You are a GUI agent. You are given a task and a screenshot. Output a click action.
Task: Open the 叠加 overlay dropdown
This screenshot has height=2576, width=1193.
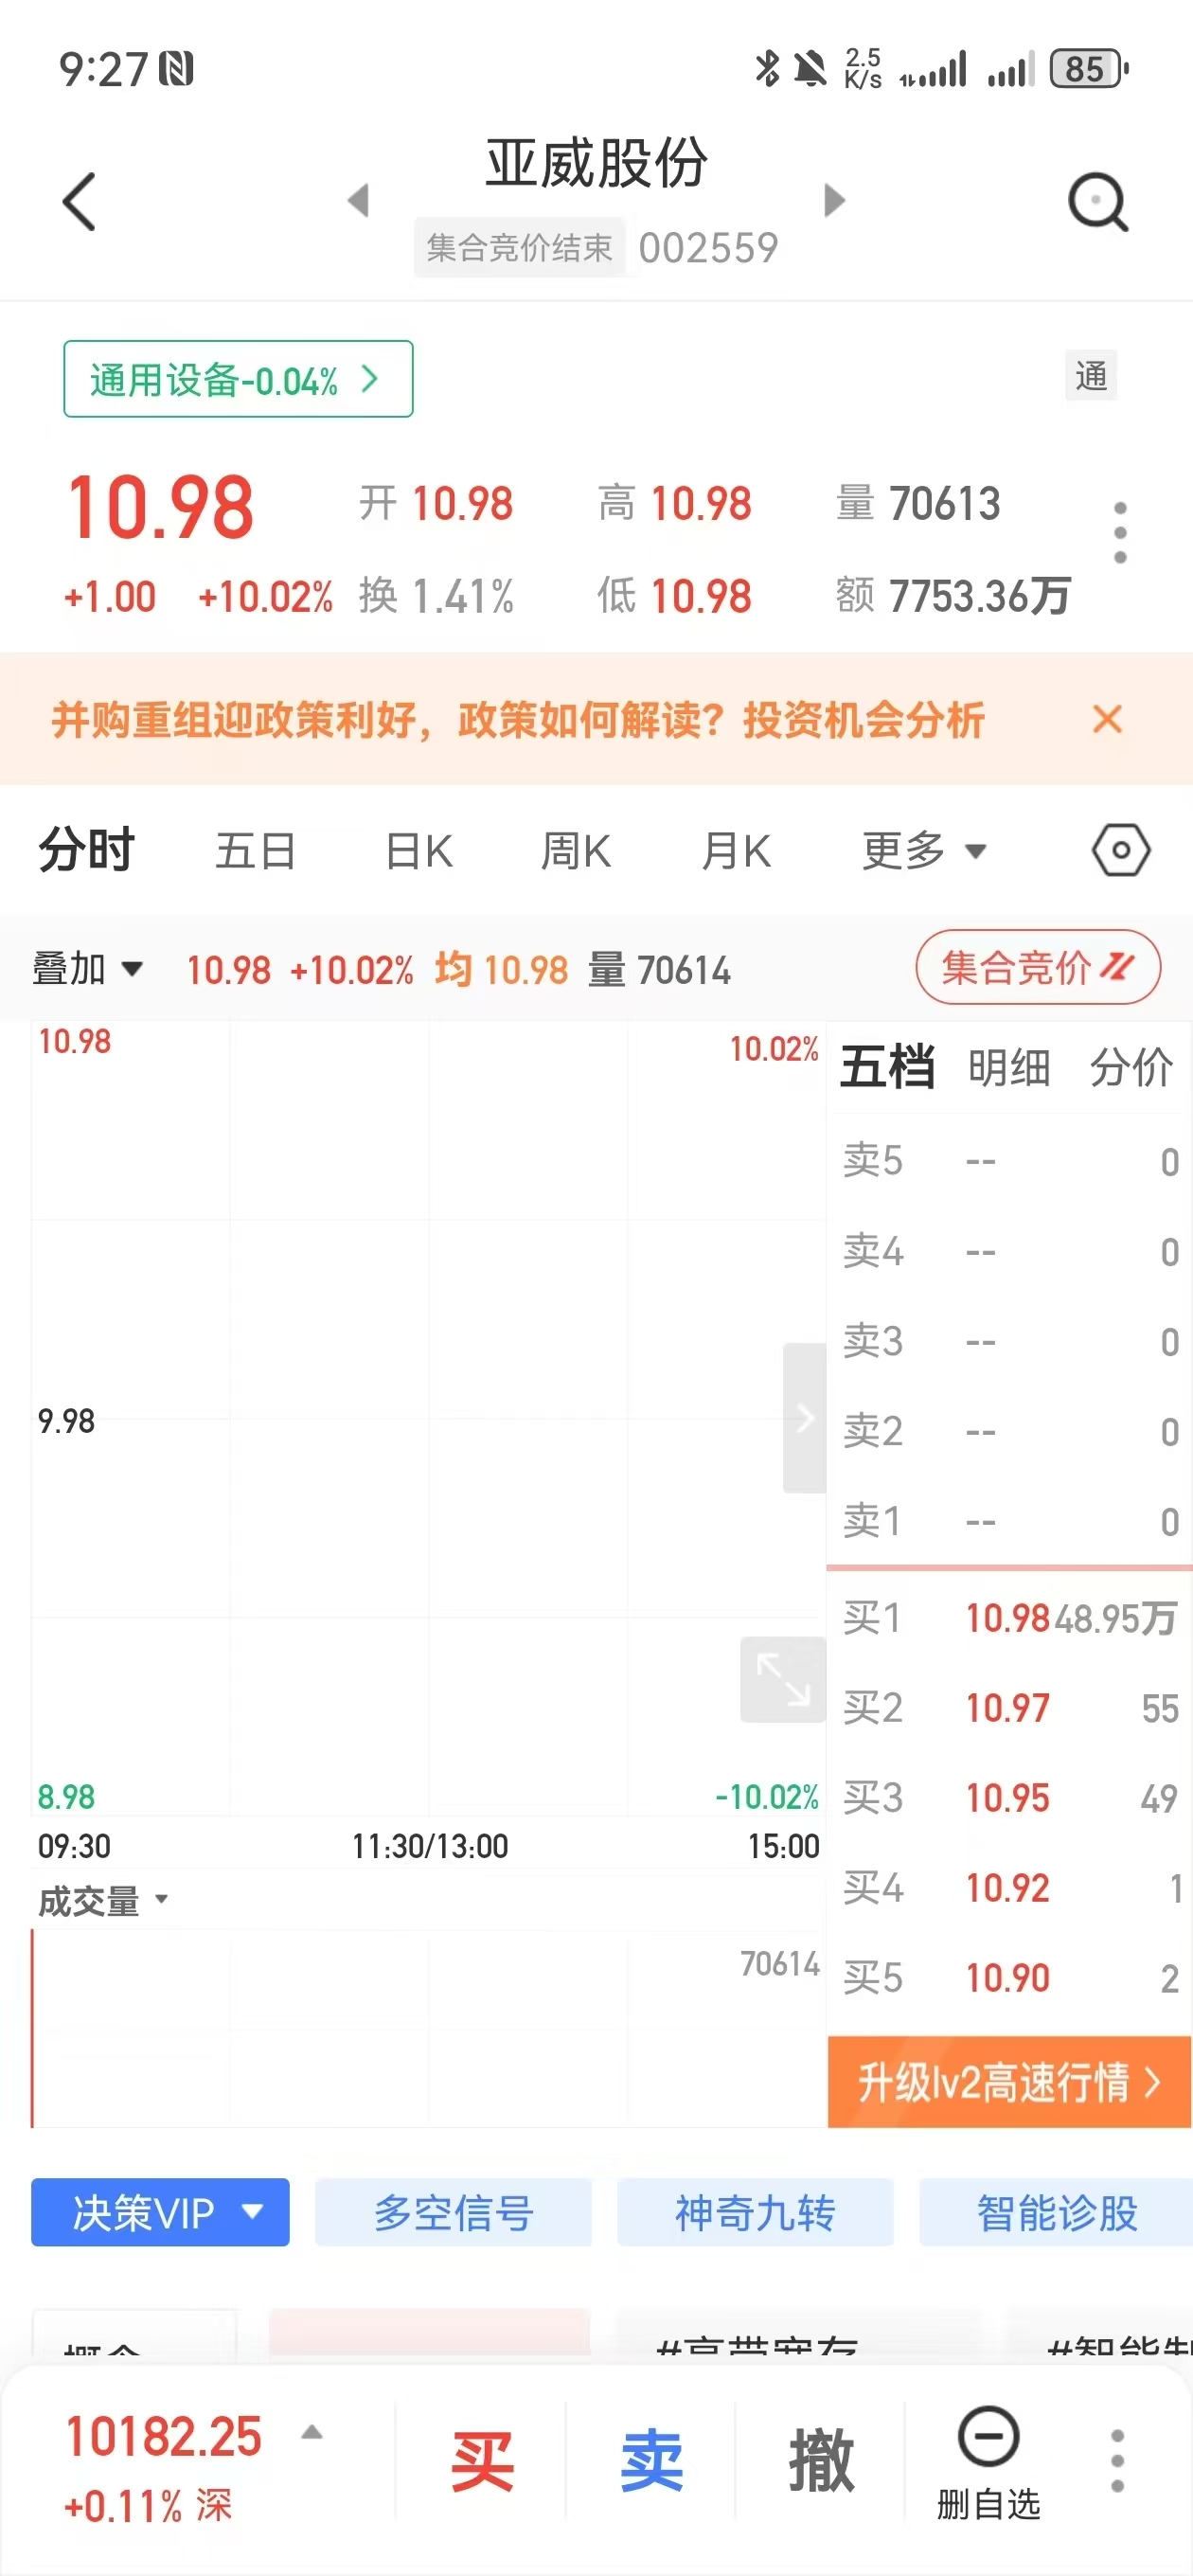(x=88, y=969)
